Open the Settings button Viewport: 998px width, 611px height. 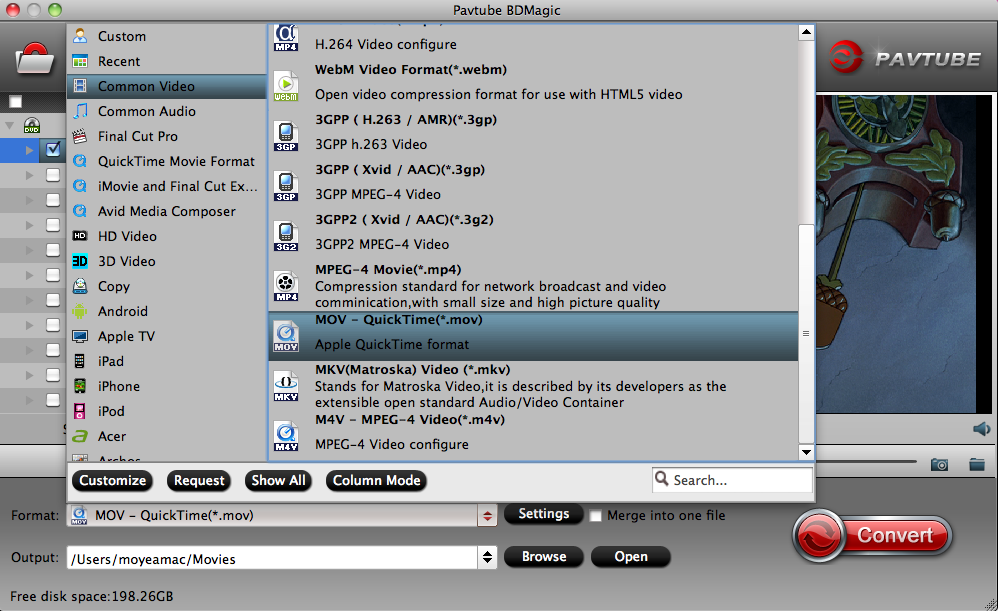click(x=544, y=514)
